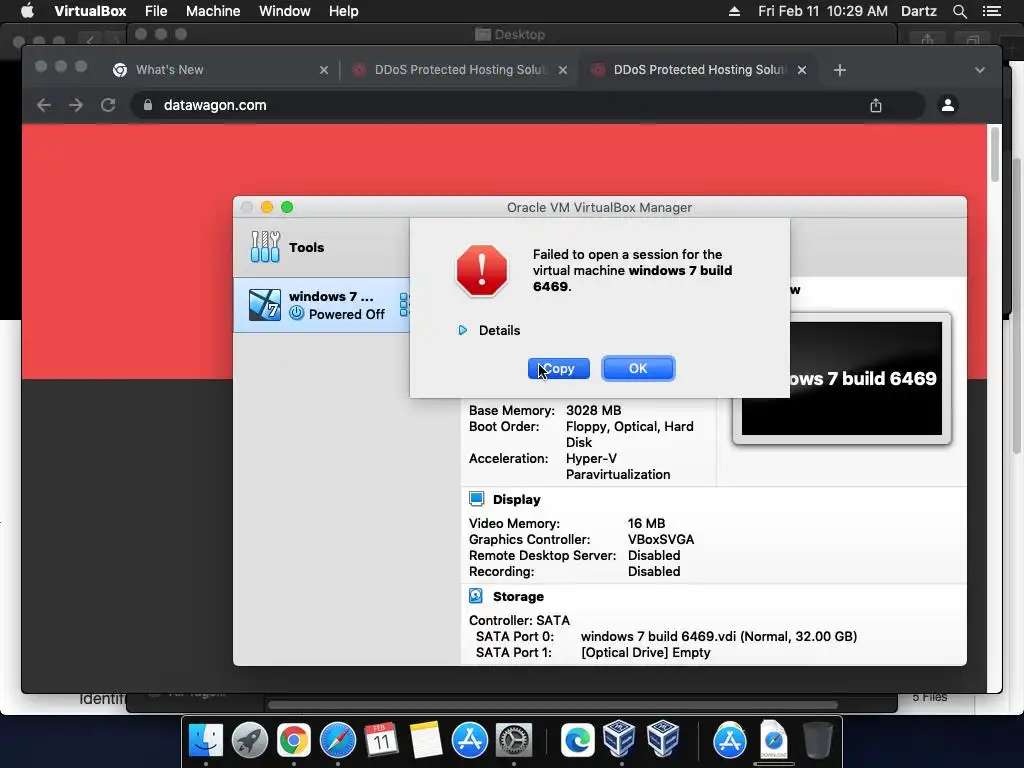Open a new browser tab with plus
The width and height of the screenshot is (1024, 768).
coord(840,70)
